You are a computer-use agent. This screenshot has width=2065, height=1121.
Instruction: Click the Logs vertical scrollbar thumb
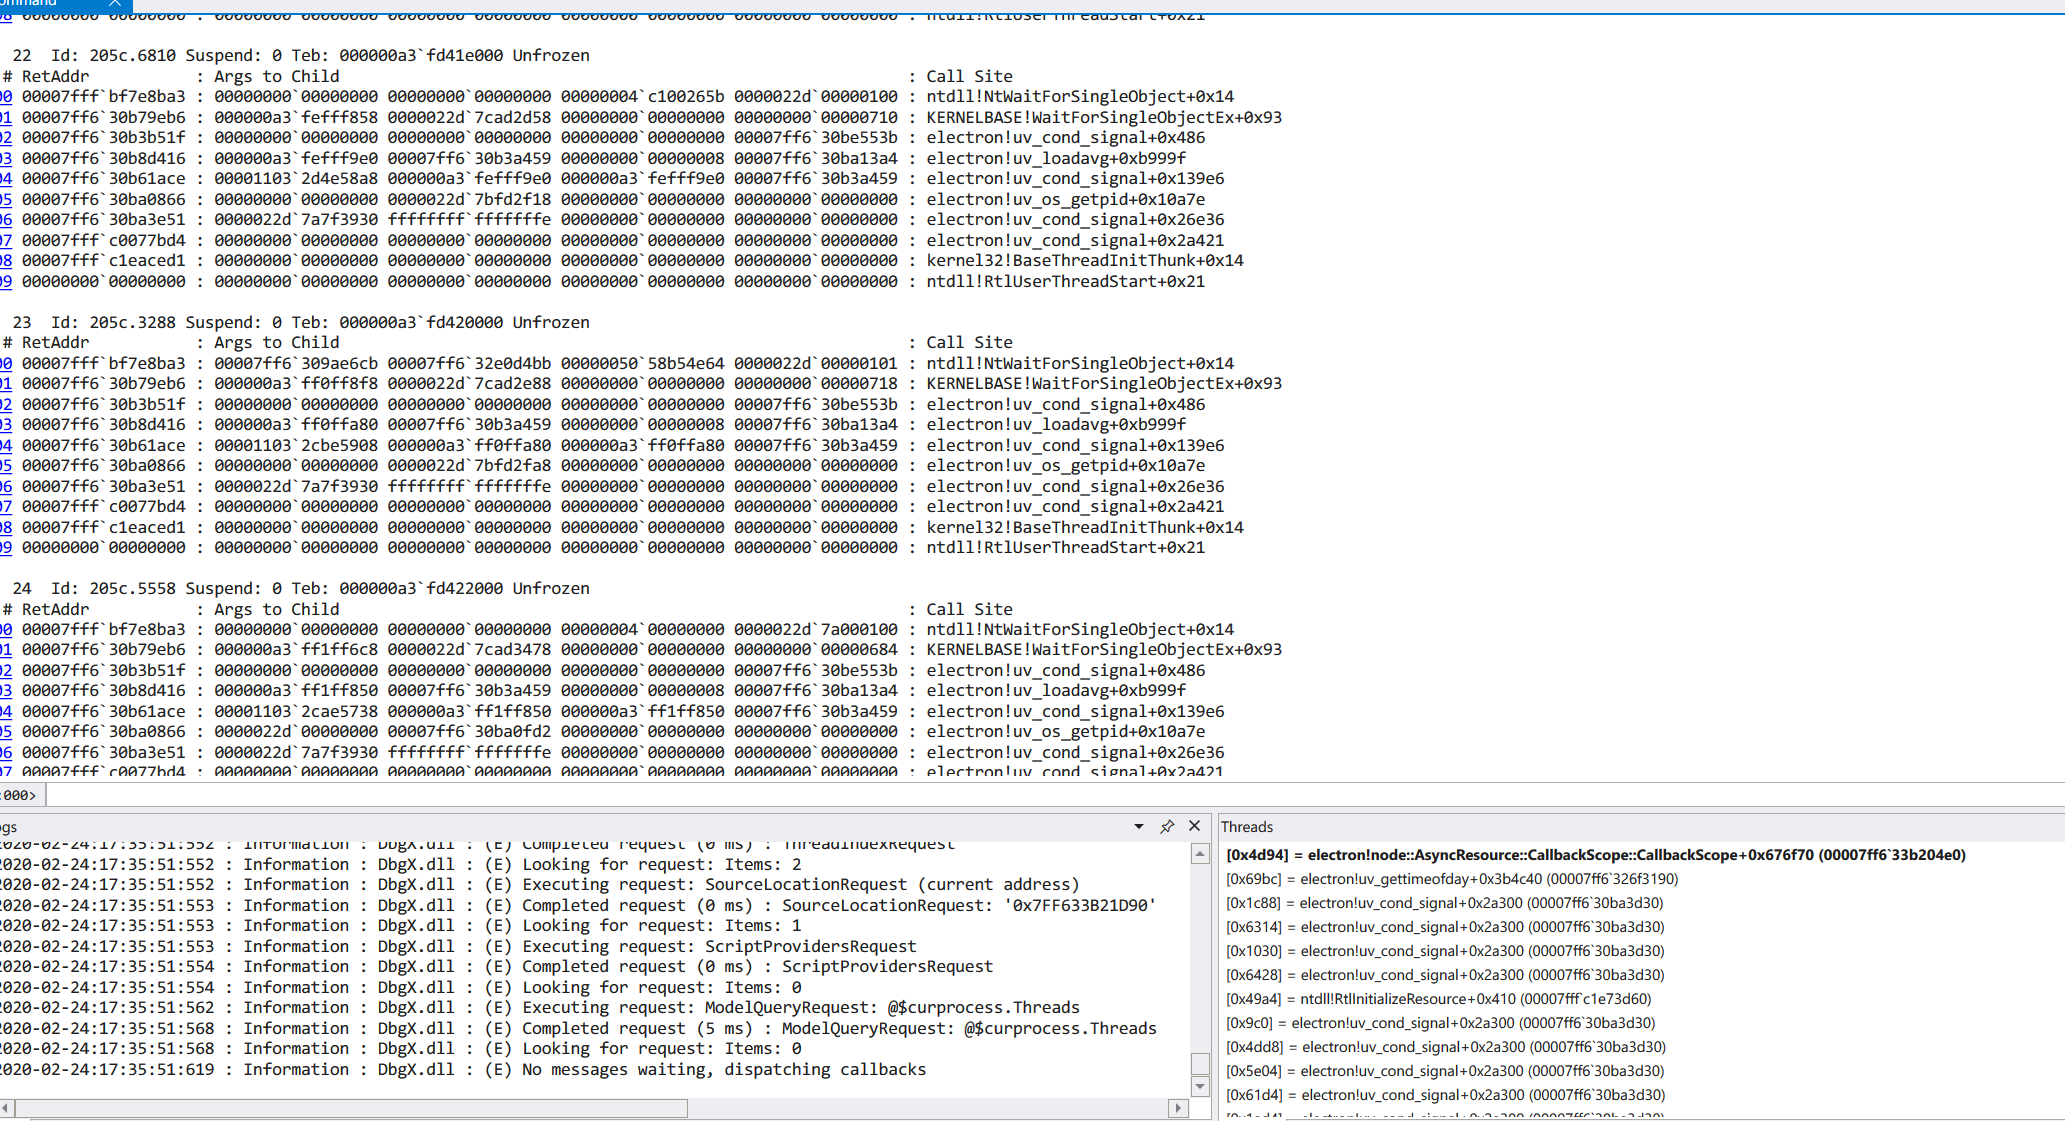pos(1200,1062)
